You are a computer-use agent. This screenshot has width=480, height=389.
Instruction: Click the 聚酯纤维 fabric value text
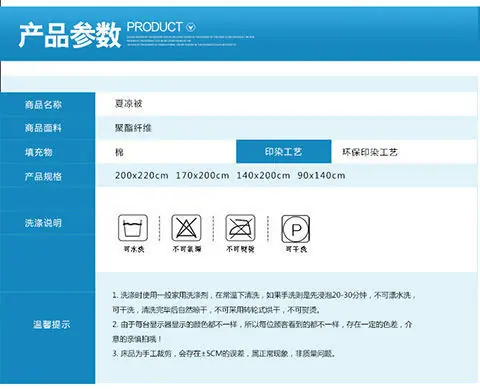[x=133, y=128]
